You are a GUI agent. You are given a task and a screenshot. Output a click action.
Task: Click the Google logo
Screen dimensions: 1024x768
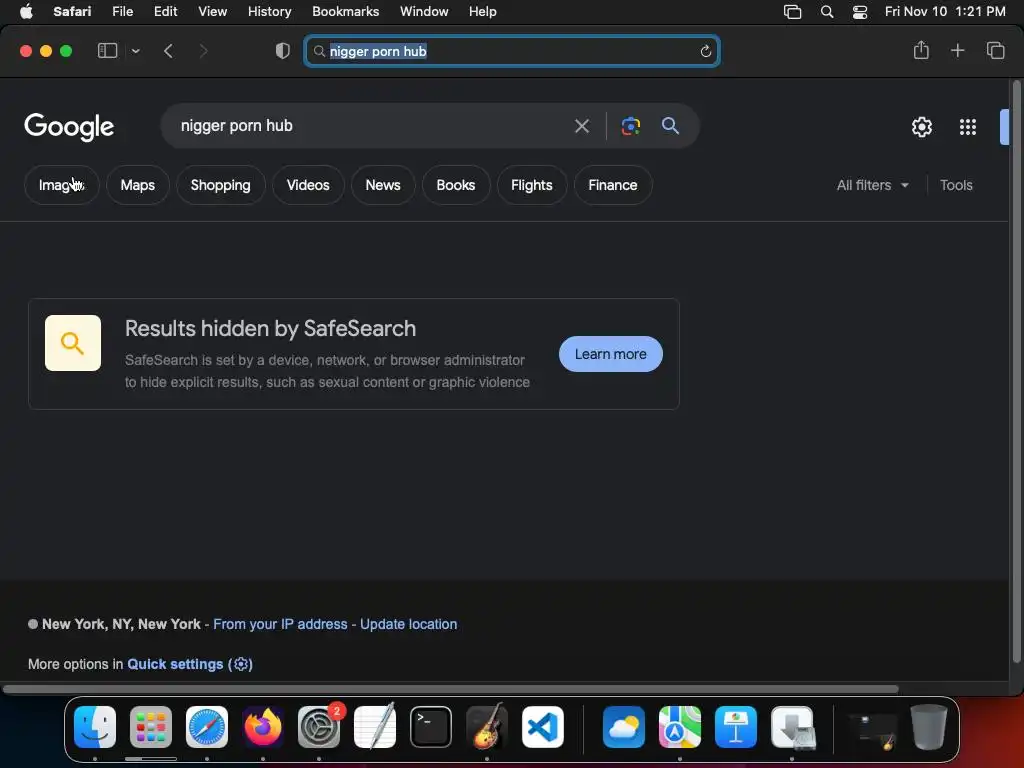69,127
